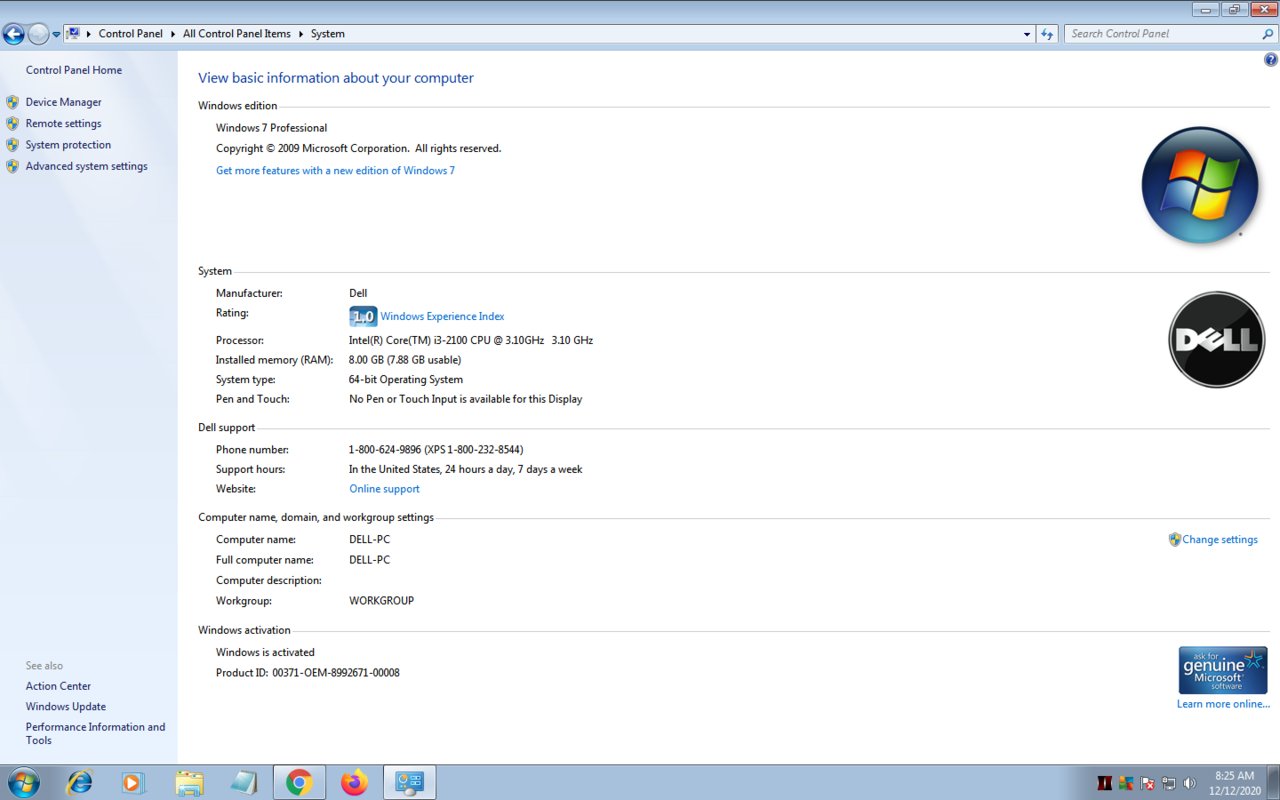Image resolution: width=1280 pixels, height=800 pixels.
Task: Click the 8.00 GB (7.88 GB usable) text
Action: click(405, 360)
